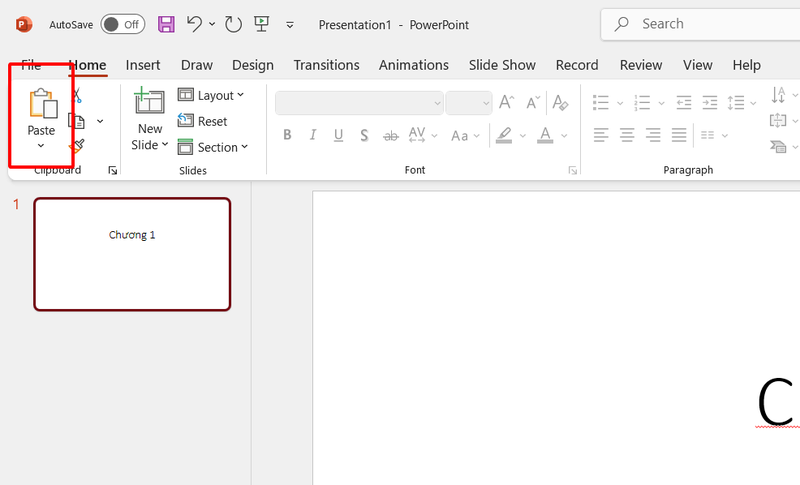Screen dimensions: 800x485
Task: Click the Copy icon
Action: (x=77, y=121)
